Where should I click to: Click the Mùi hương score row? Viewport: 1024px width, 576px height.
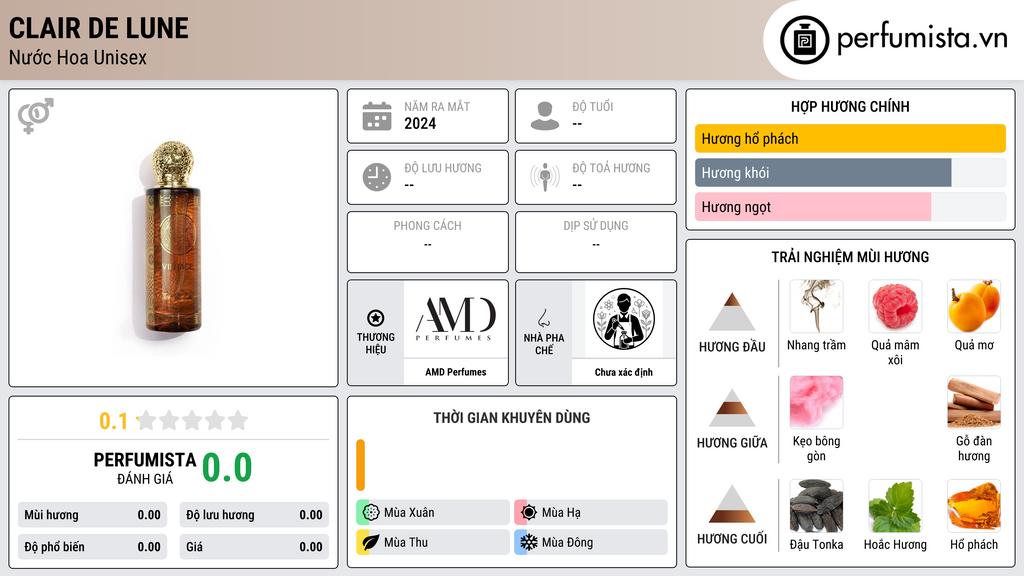click(x=93, y=515)
